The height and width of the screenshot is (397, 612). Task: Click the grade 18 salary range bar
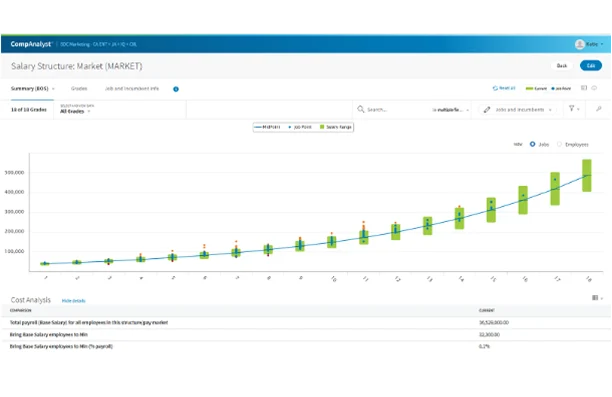[x=587, y=175]
